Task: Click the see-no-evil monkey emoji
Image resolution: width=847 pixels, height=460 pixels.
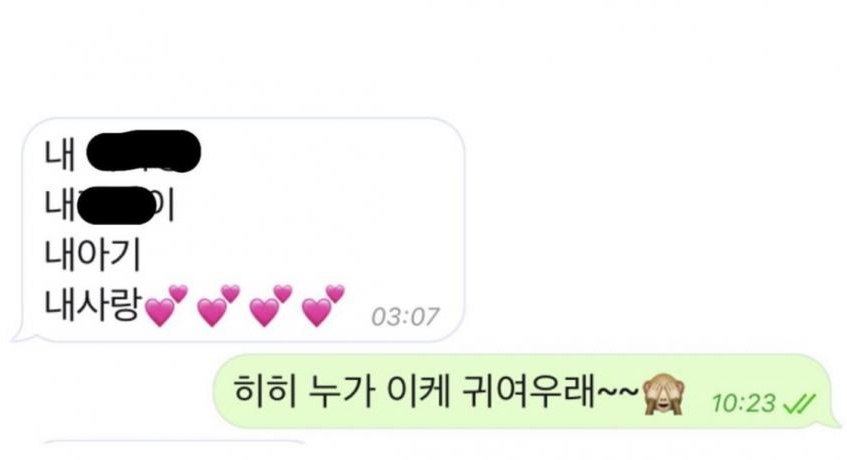Action: 664,396
